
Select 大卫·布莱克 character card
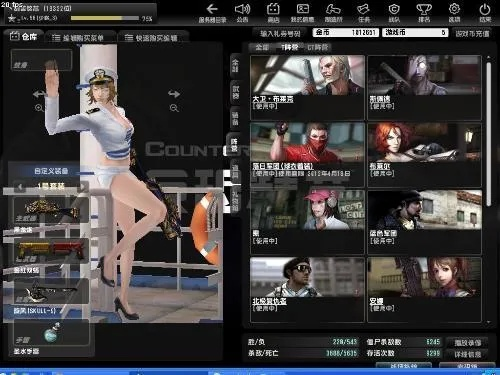307,88
